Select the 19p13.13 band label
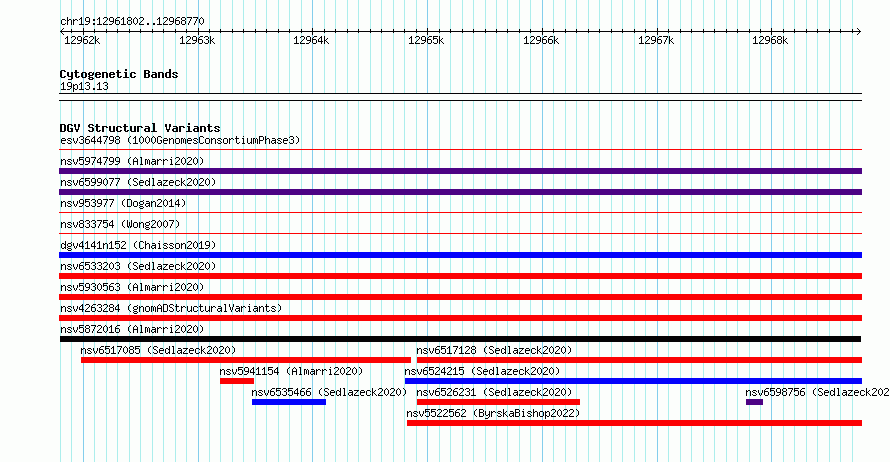Screen dimensions: 890x462 click(84, 86)
